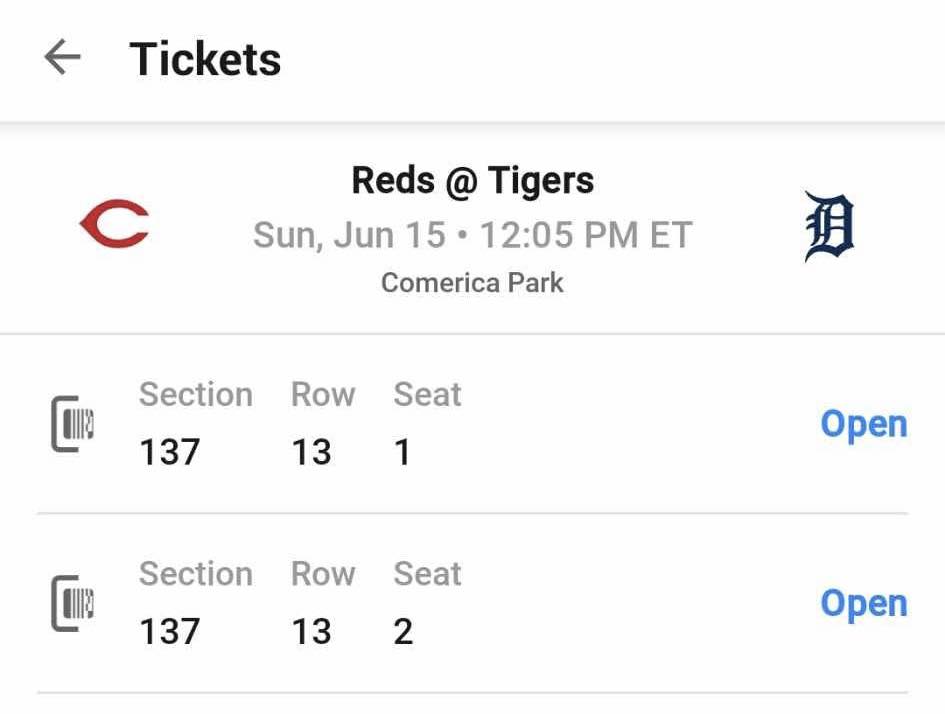Click row number 13 on the first ticket
This screenshot has width=945, height=714.
pyautogui.click(x=311, y=452)
